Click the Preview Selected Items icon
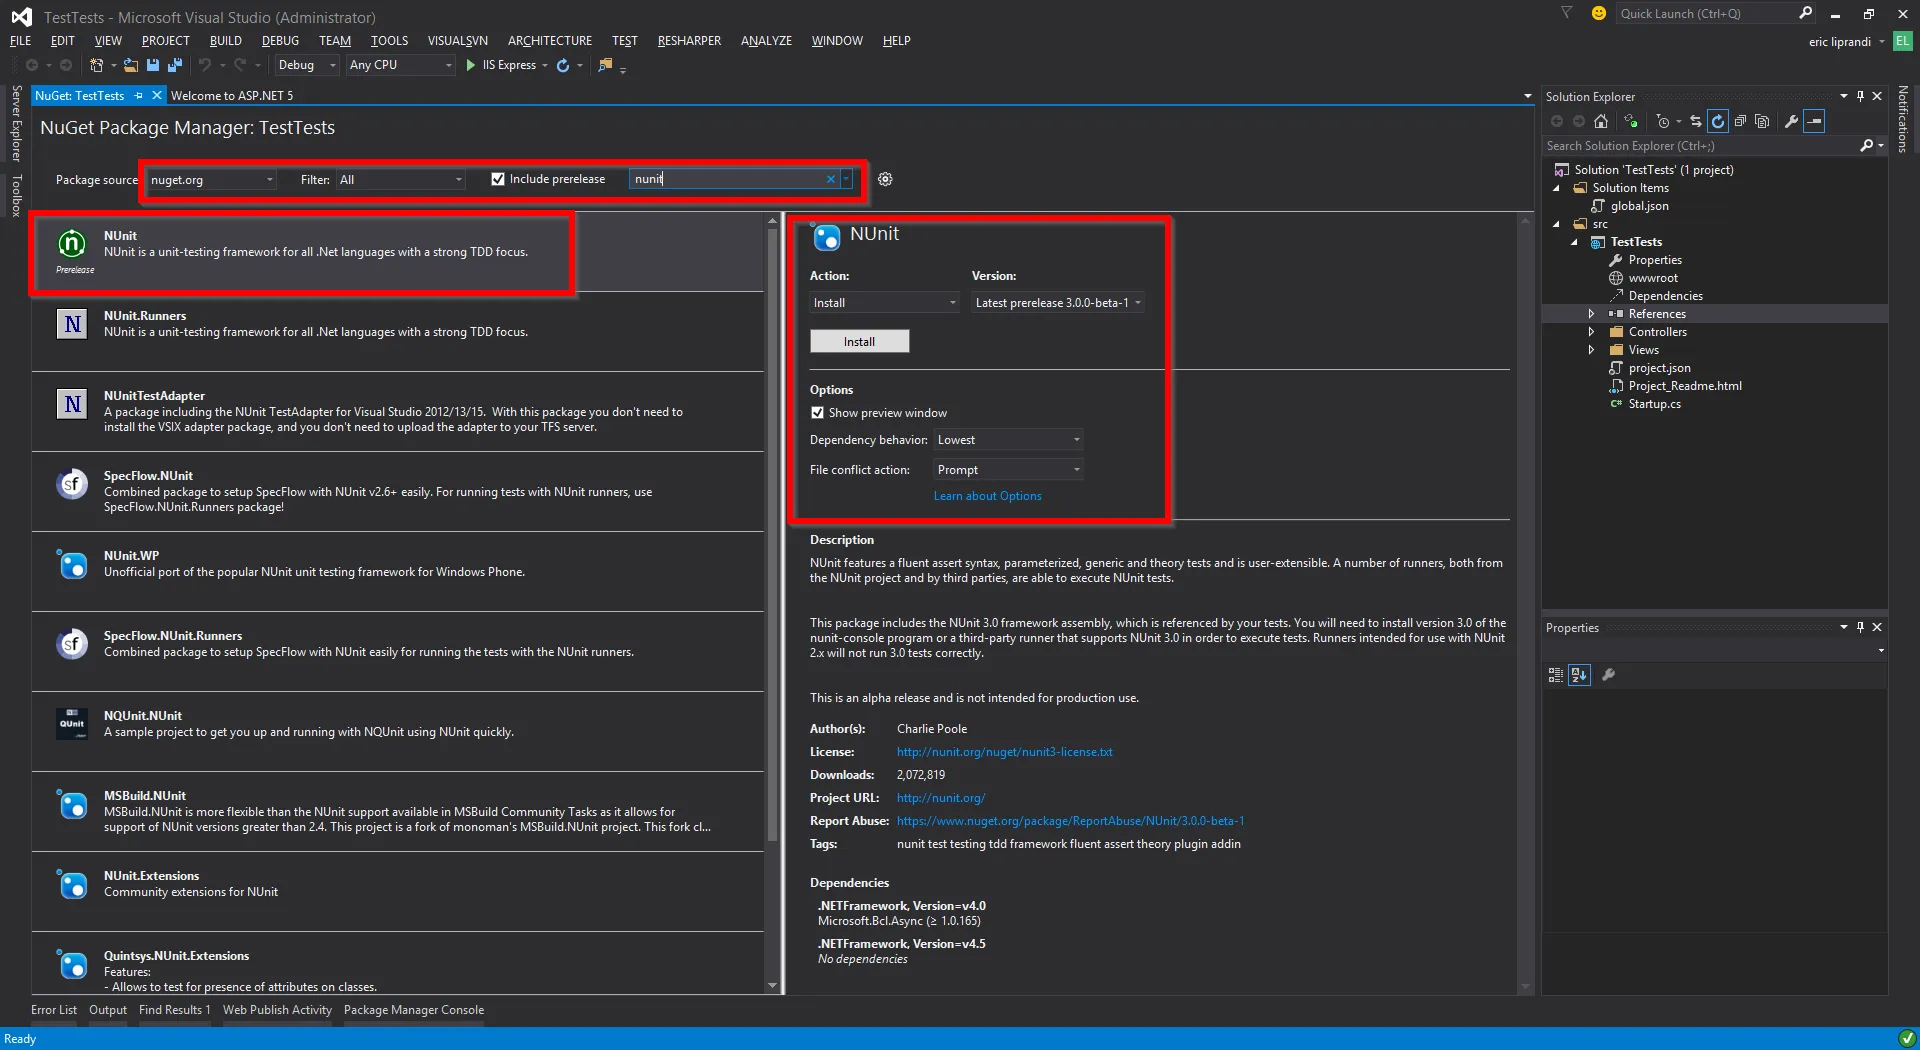The width and height of the screenshot is (1920, 1050). coord(1815,121)
